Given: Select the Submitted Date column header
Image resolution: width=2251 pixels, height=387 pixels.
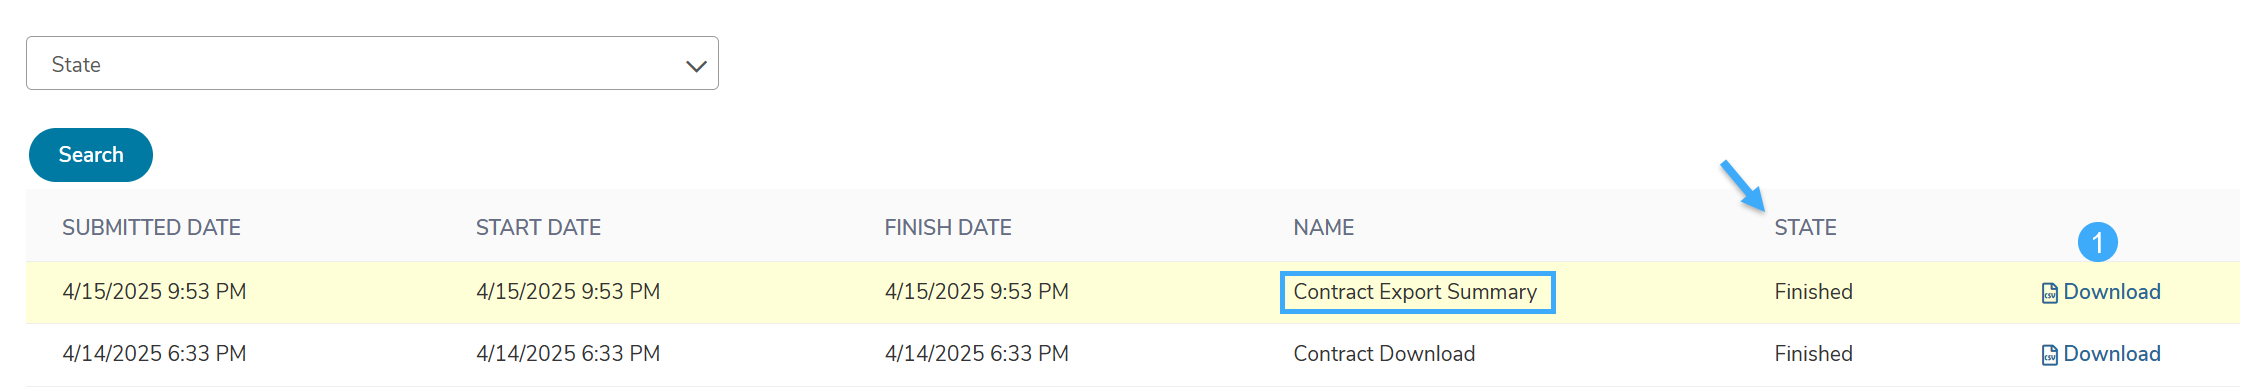Looking at the screenshot, I should (x=151, y=228).
